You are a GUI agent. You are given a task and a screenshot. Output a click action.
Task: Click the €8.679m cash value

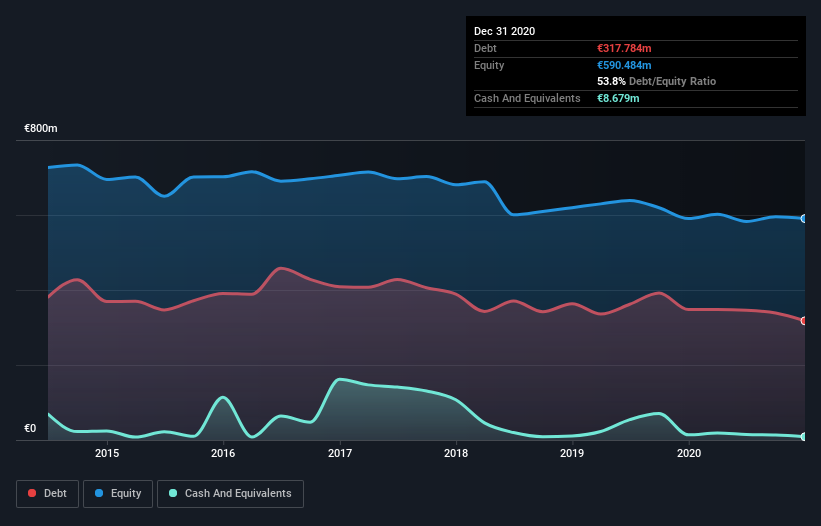[618, 98]
